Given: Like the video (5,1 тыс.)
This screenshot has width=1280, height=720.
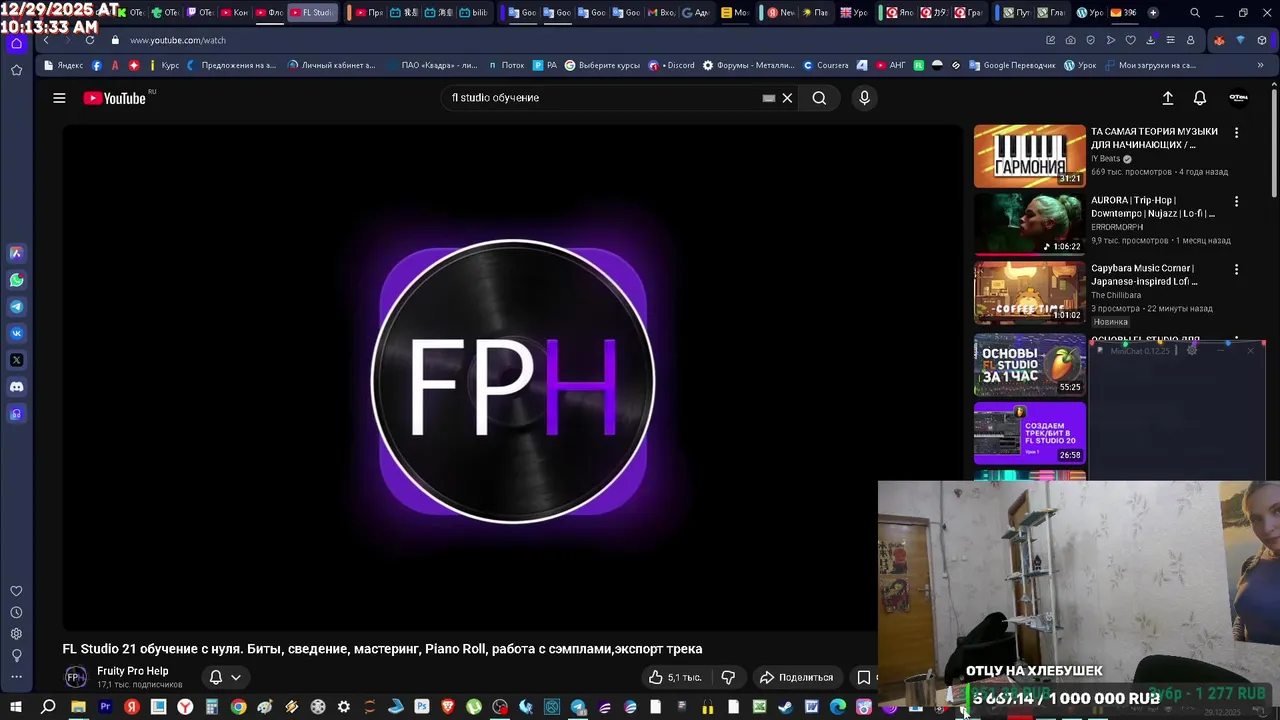Looking at the screenshot, I should [x=675, y=677].
